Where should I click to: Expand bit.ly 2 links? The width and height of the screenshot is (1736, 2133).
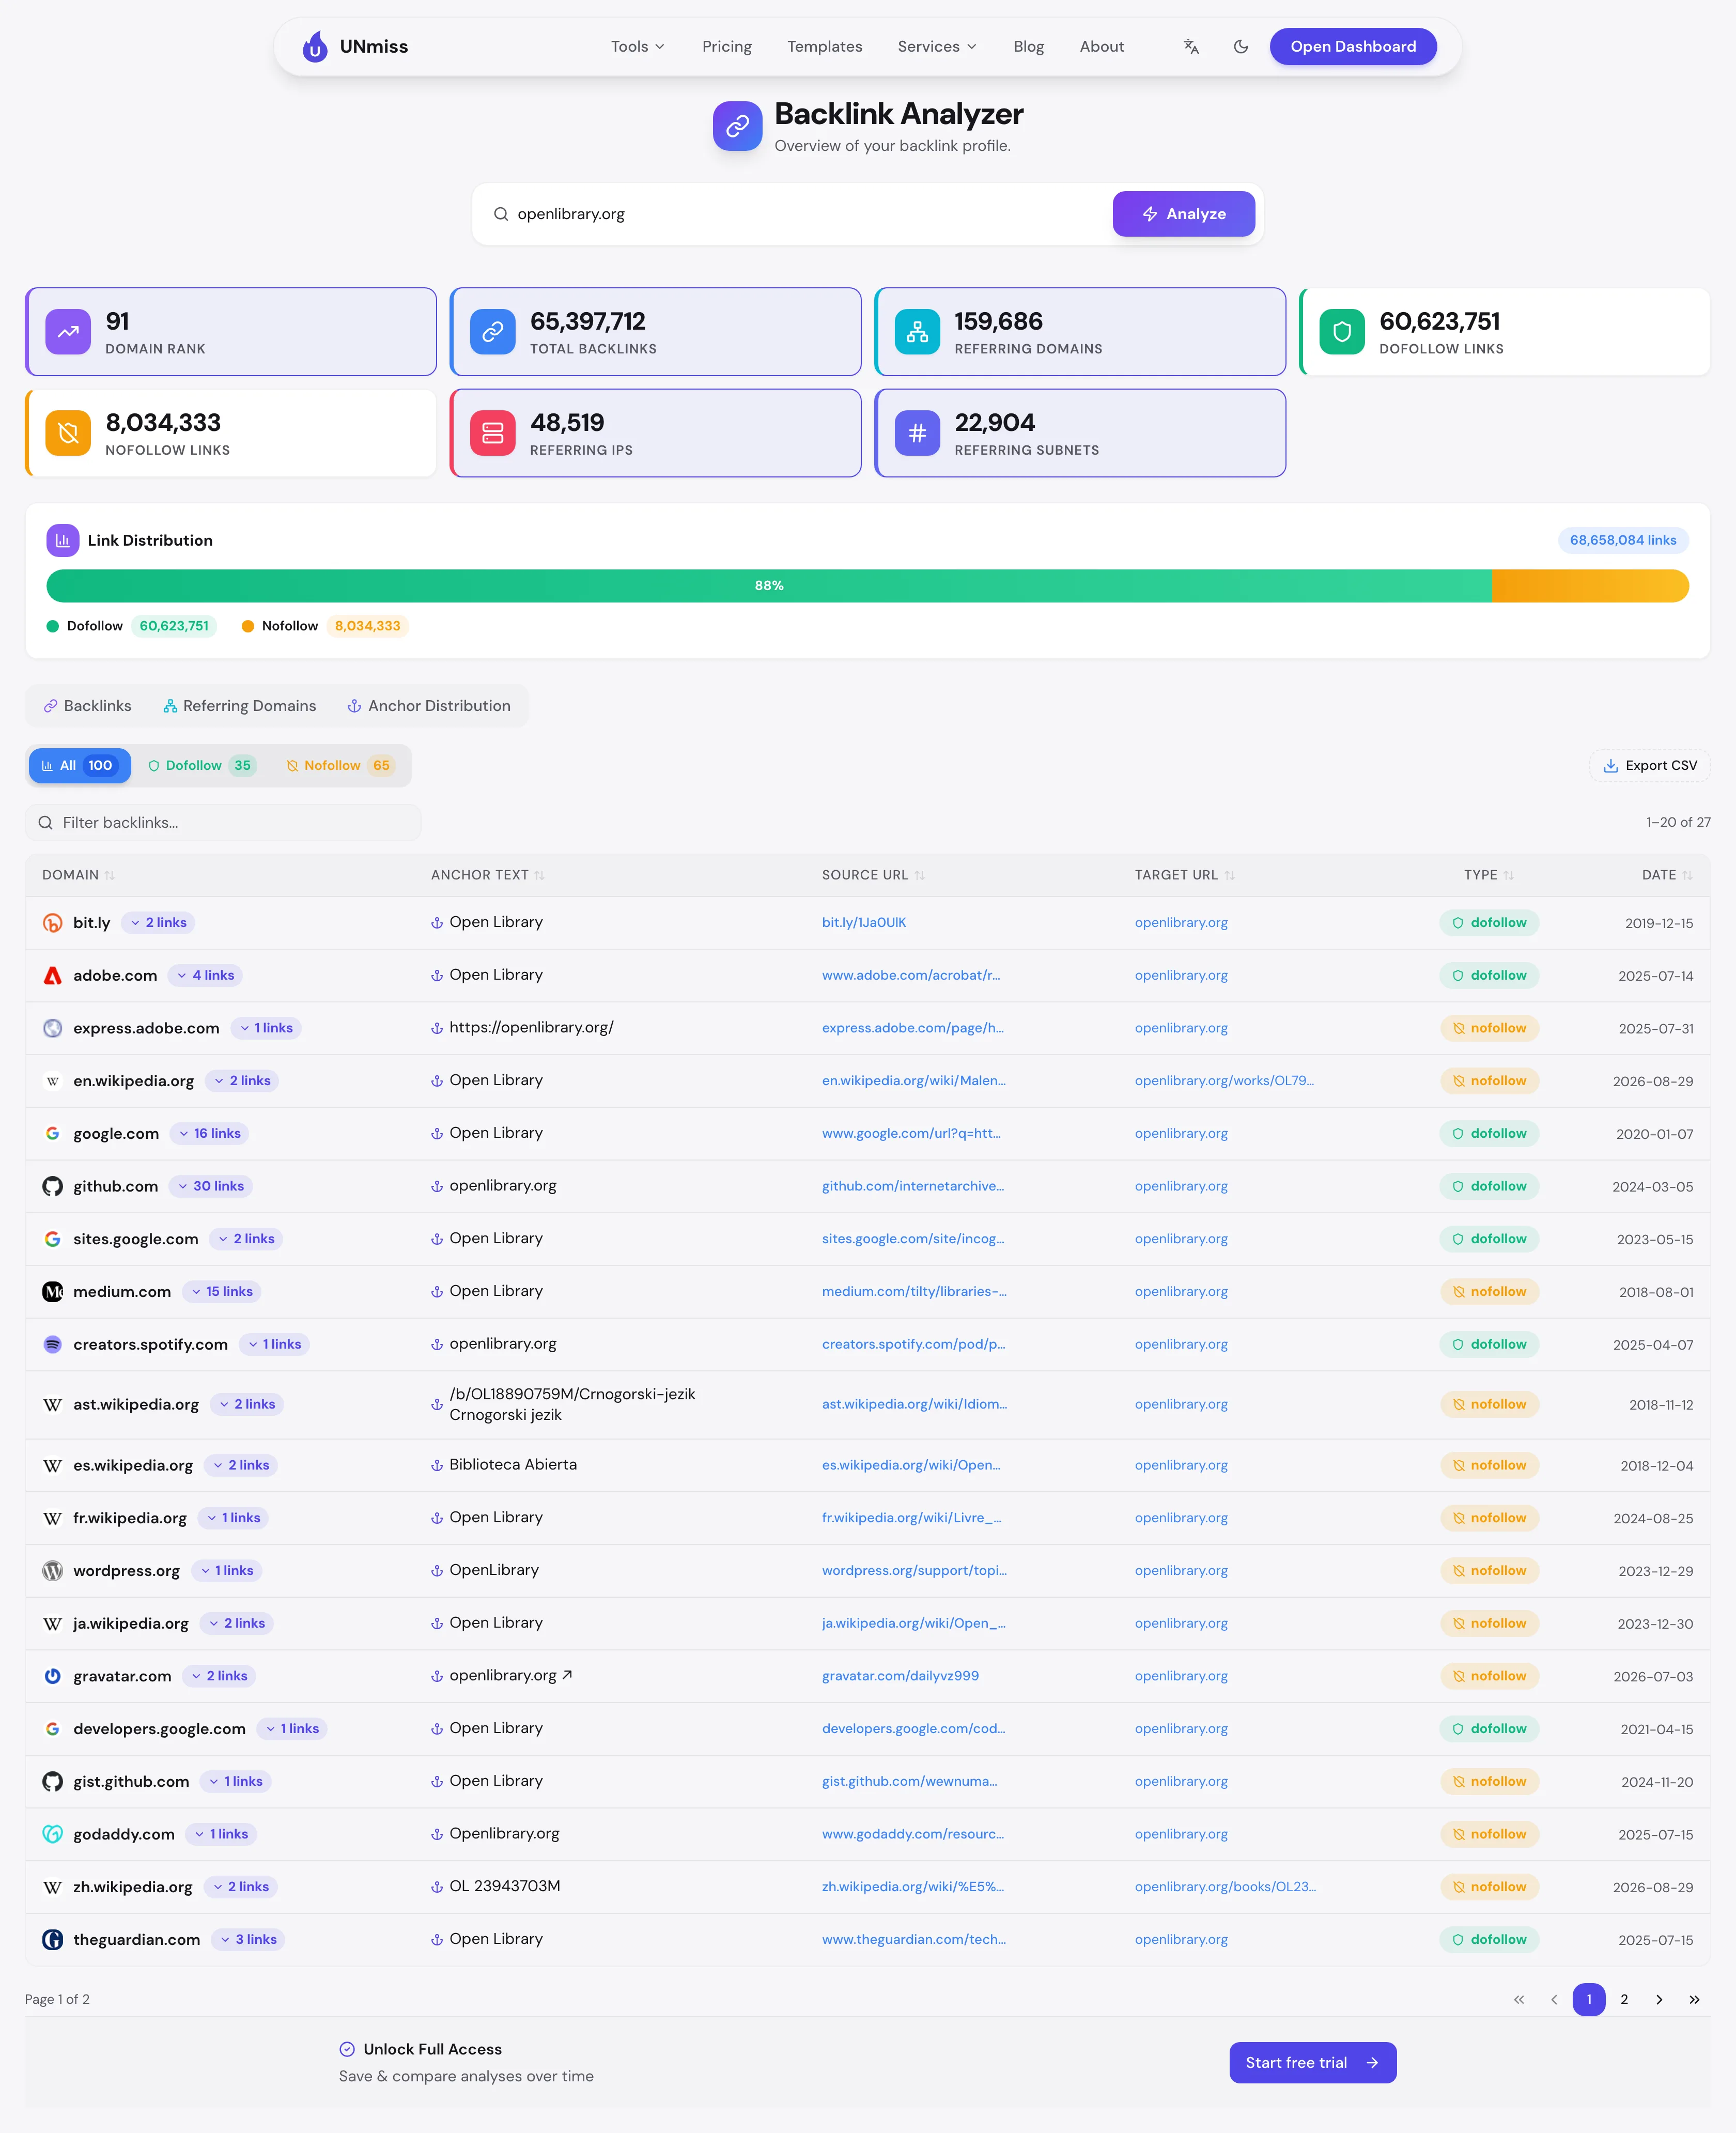coord(159,923)
